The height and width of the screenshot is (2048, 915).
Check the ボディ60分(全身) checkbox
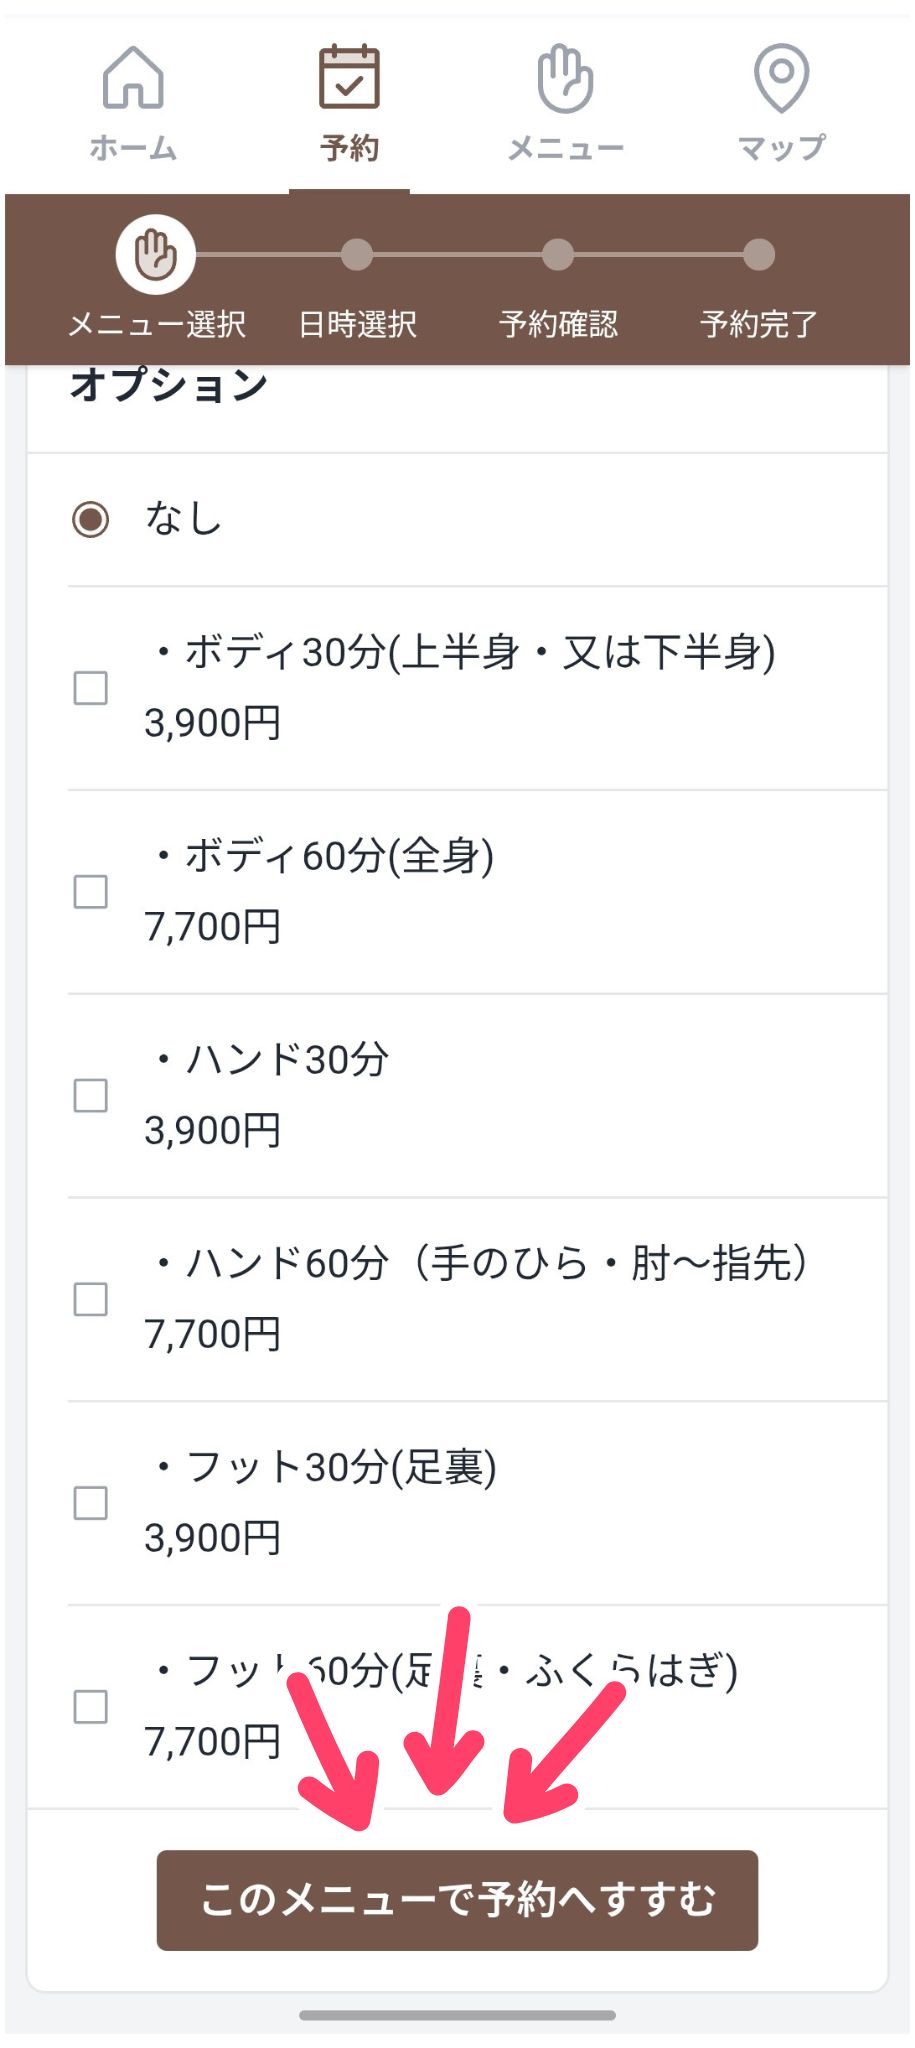click(91, 891)
